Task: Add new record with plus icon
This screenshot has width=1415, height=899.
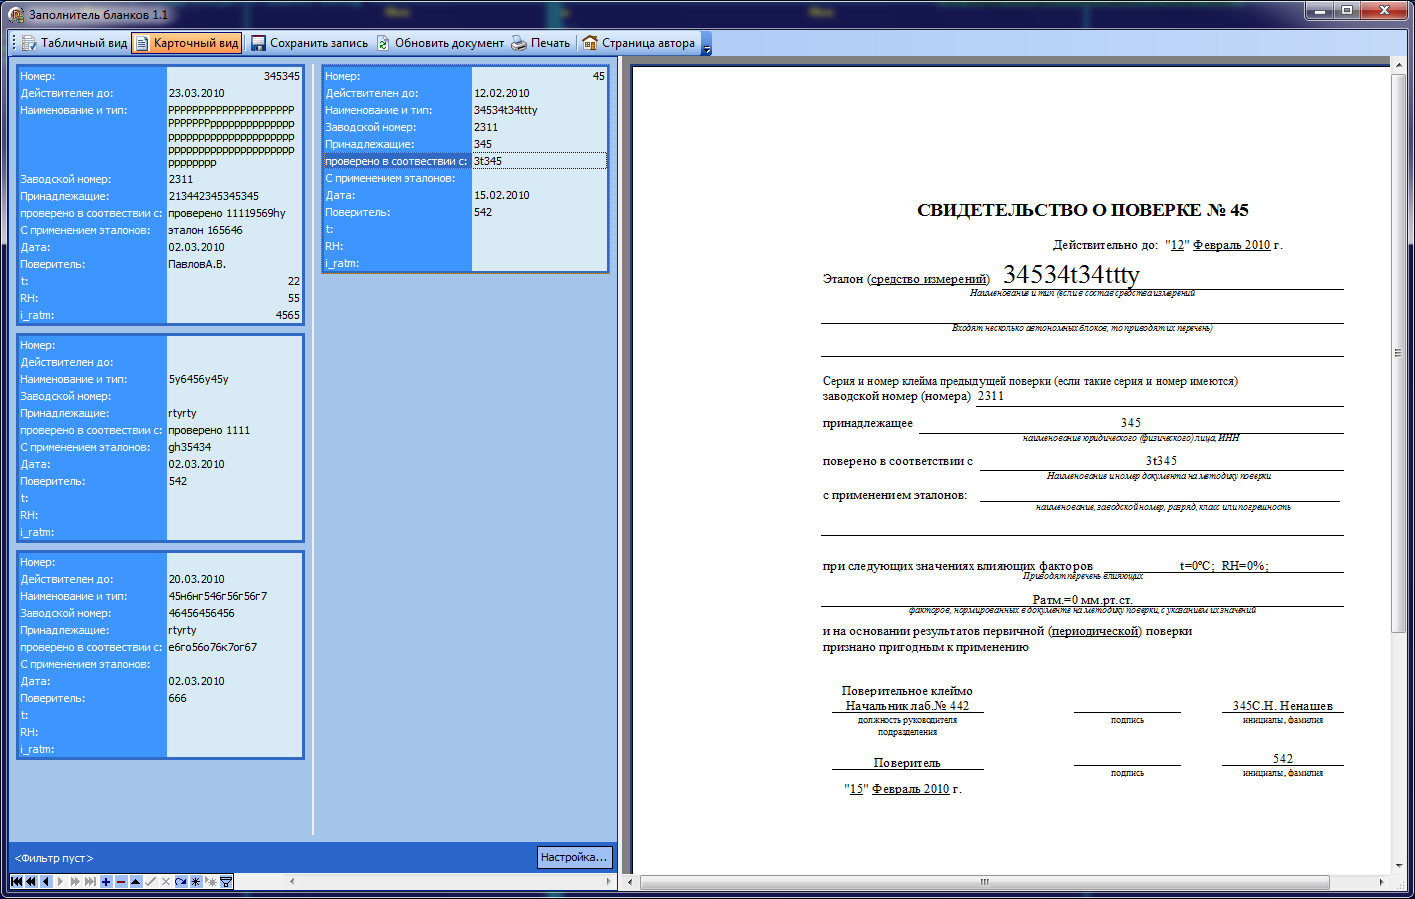Action: [x=106, y=882]
